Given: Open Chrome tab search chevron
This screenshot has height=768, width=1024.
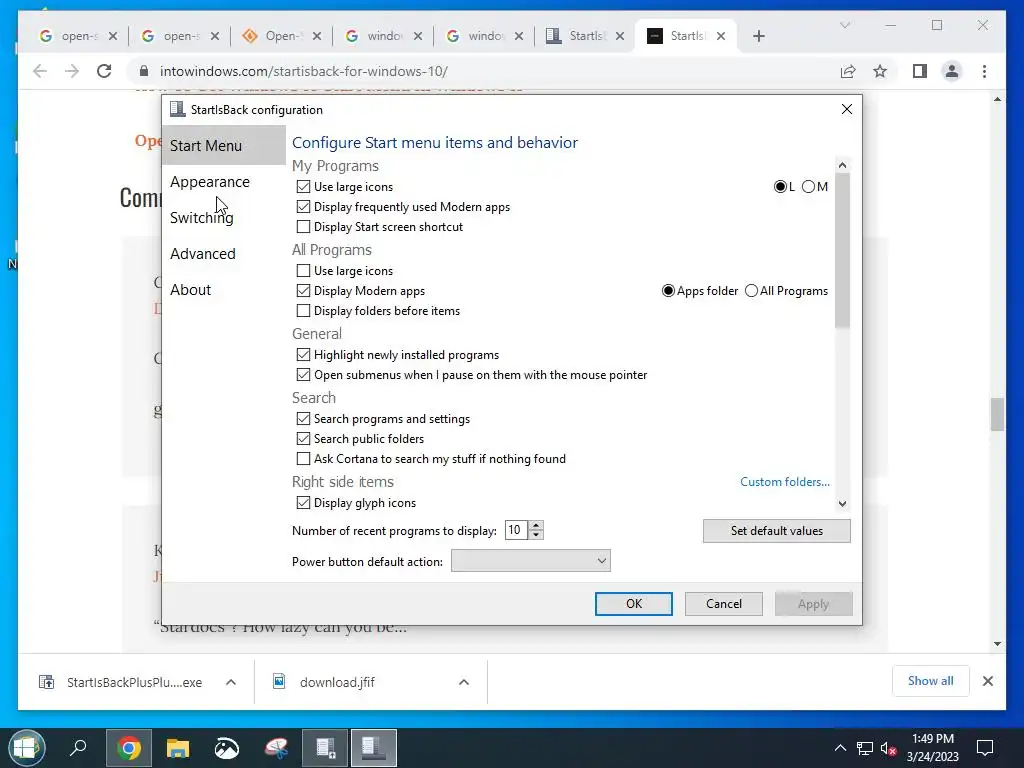Looking at the screenshot, I should tap(844, 25).
